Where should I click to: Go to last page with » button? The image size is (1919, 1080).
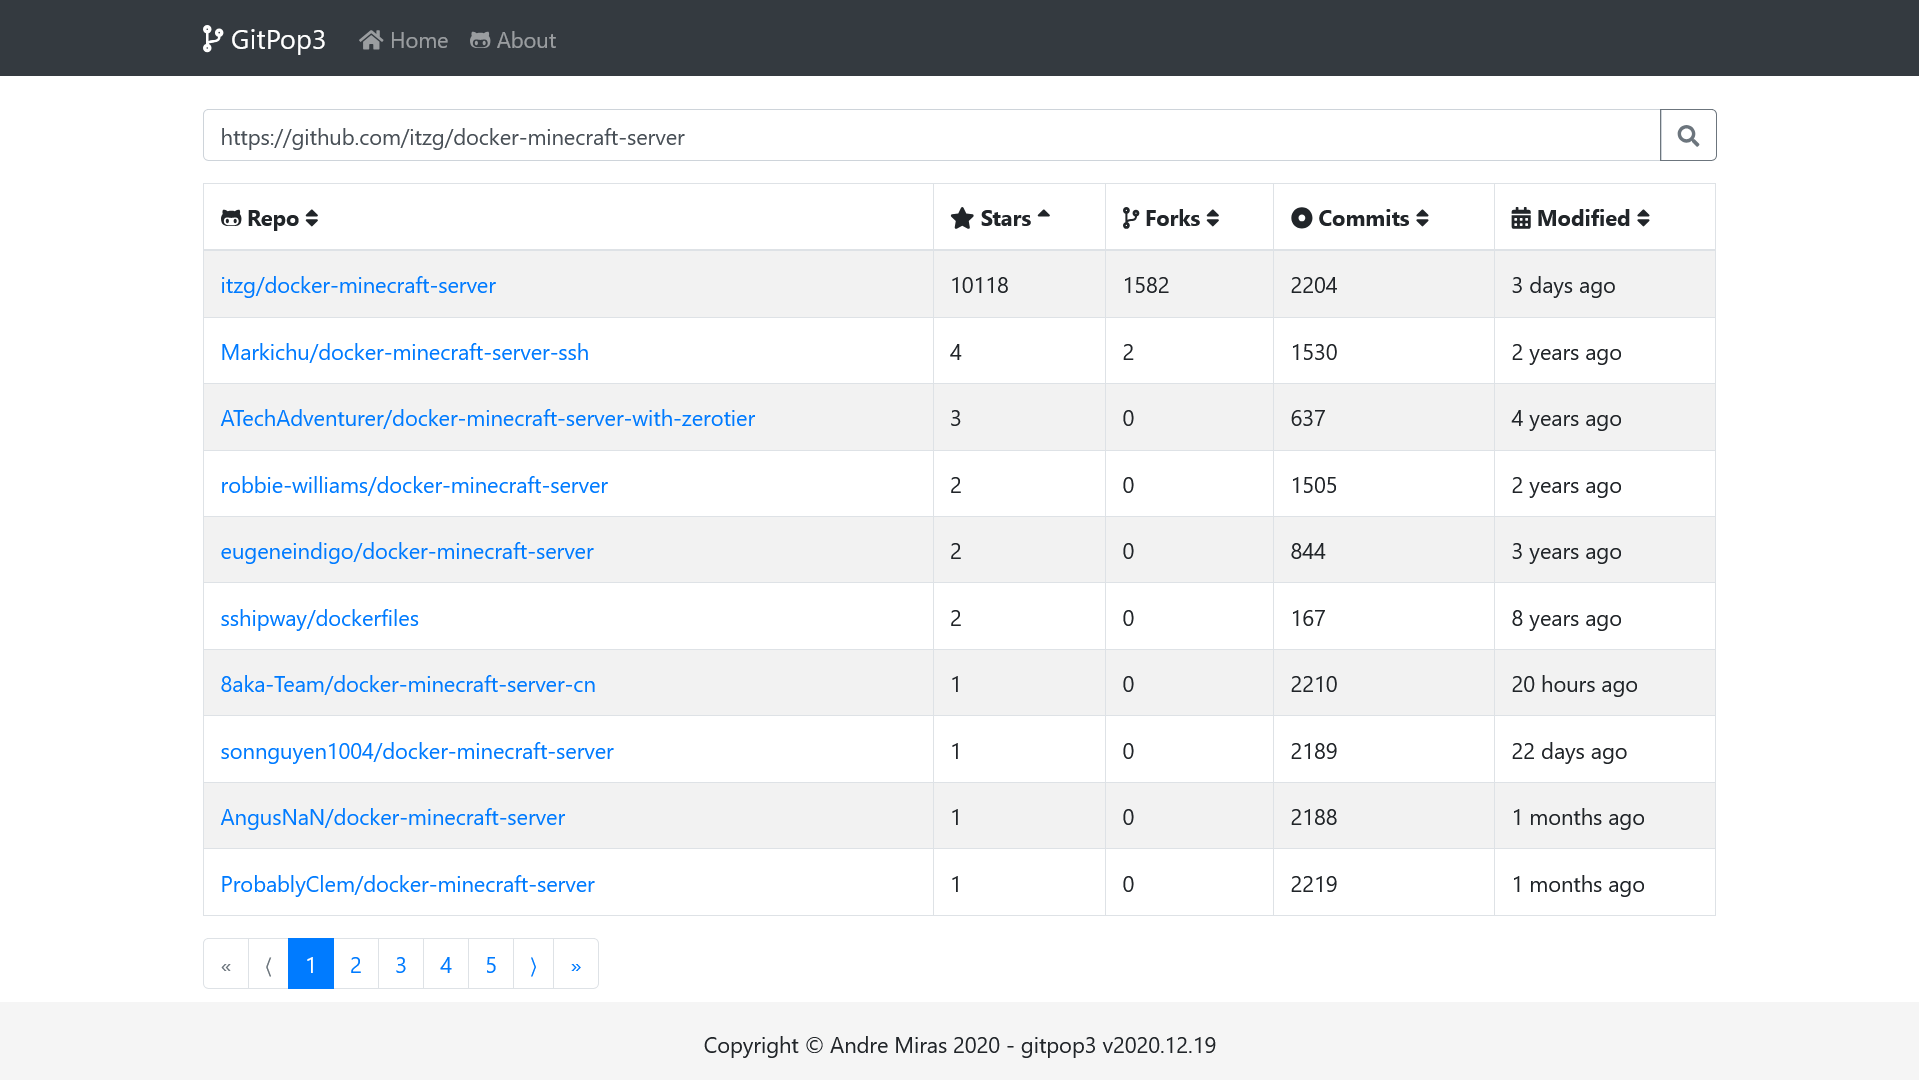(576, 964)
